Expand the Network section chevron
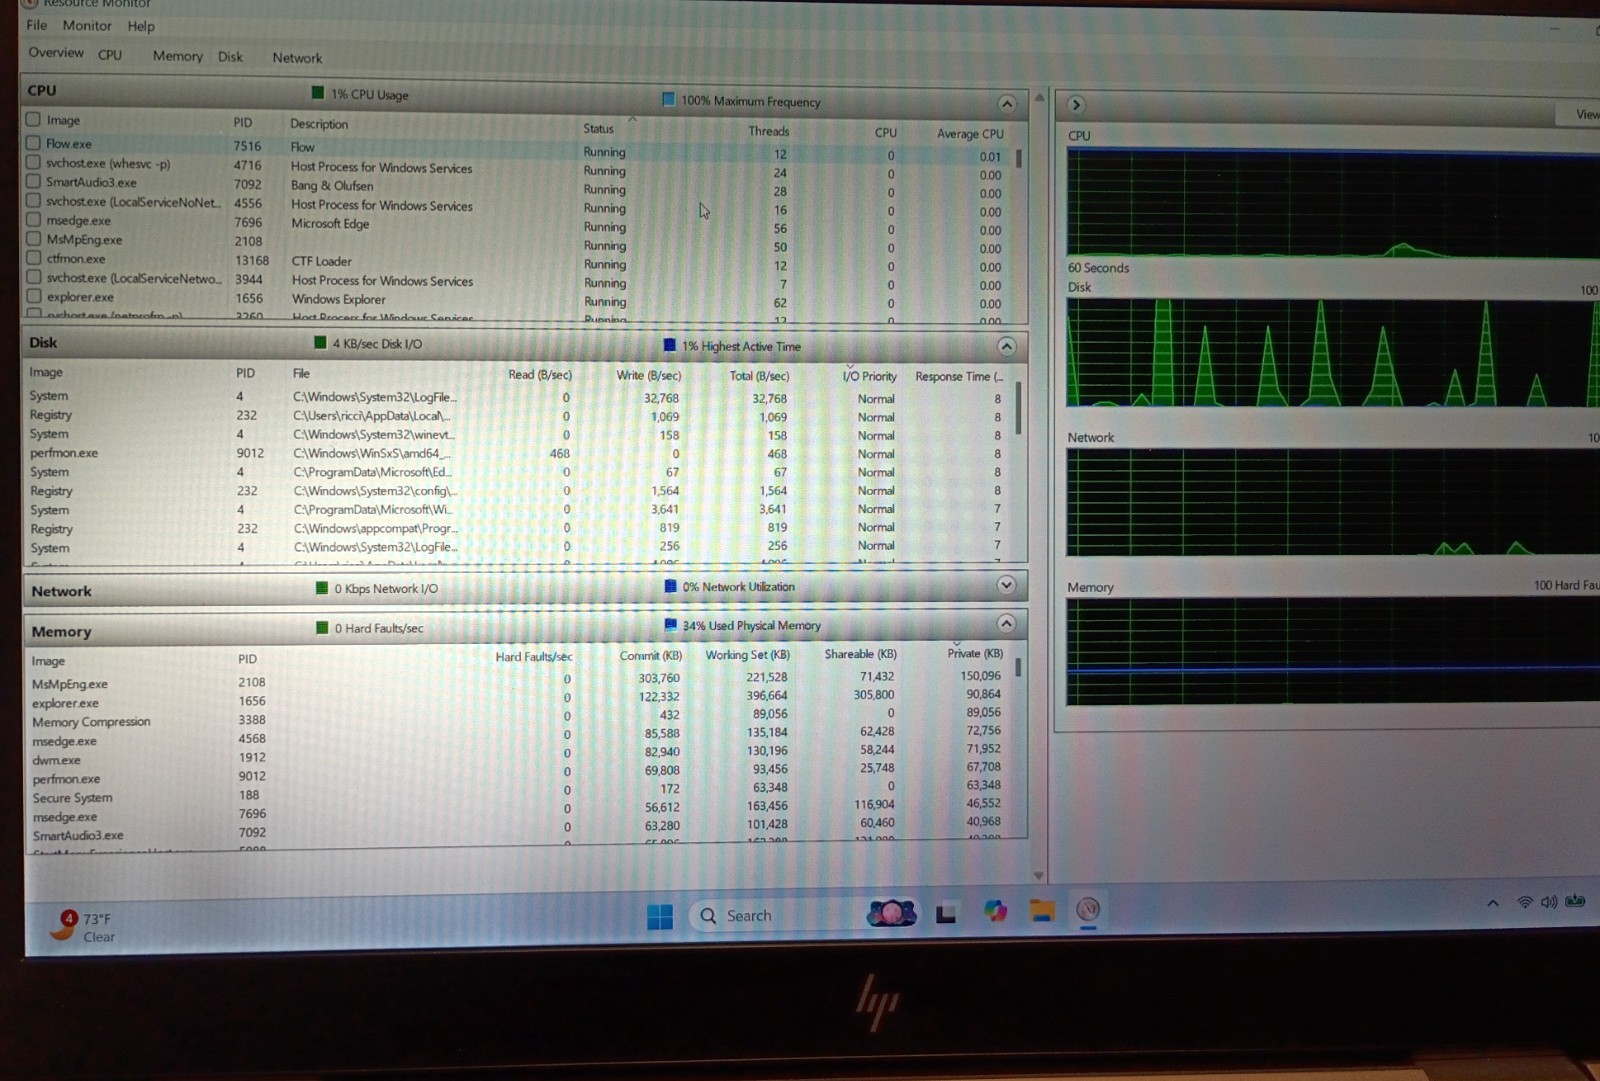Viewport: 1600px width, 1081px height. click(x=1007, y=585)
